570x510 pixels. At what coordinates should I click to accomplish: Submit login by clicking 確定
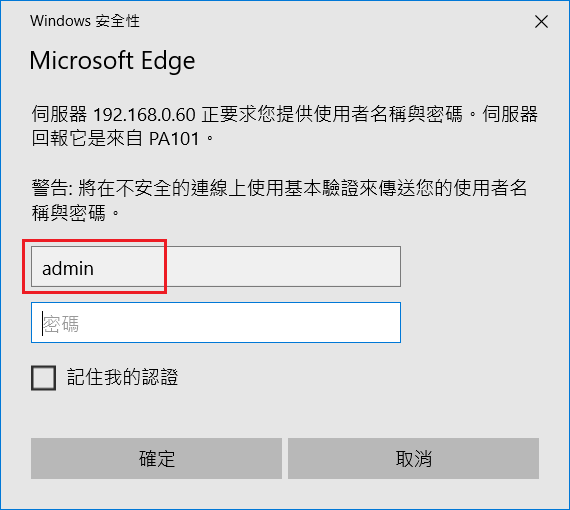[x=156, y=458]
